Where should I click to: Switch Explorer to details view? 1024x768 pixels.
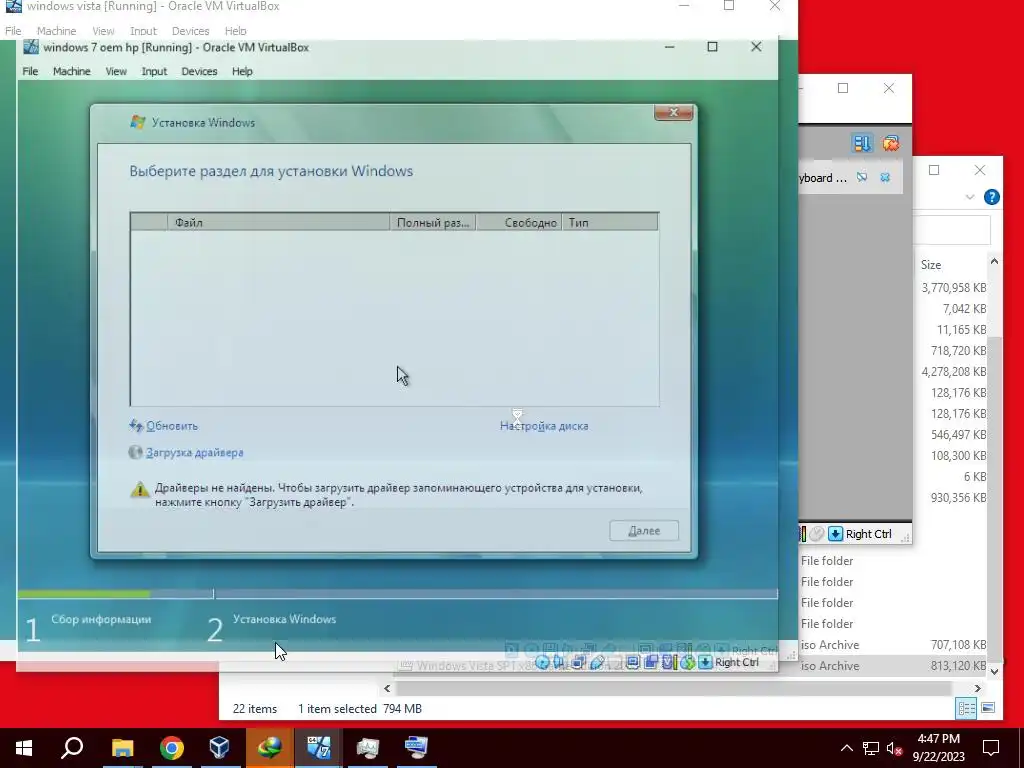[966, 708]
